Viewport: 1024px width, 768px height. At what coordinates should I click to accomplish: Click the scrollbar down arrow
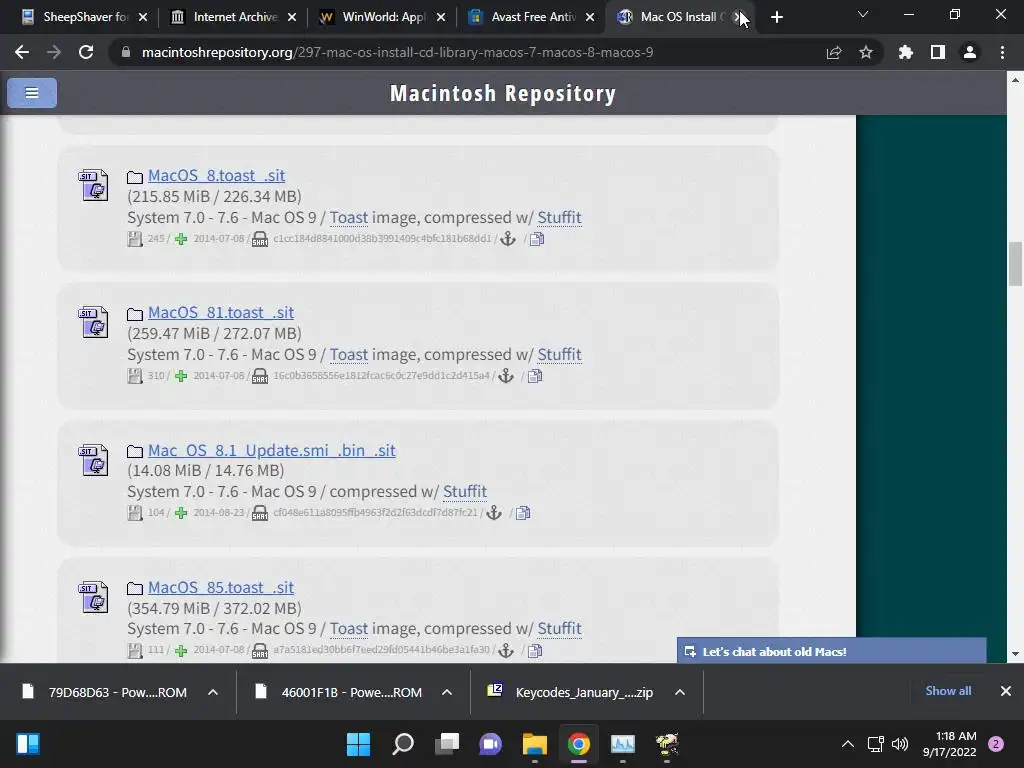(1015, 654)
